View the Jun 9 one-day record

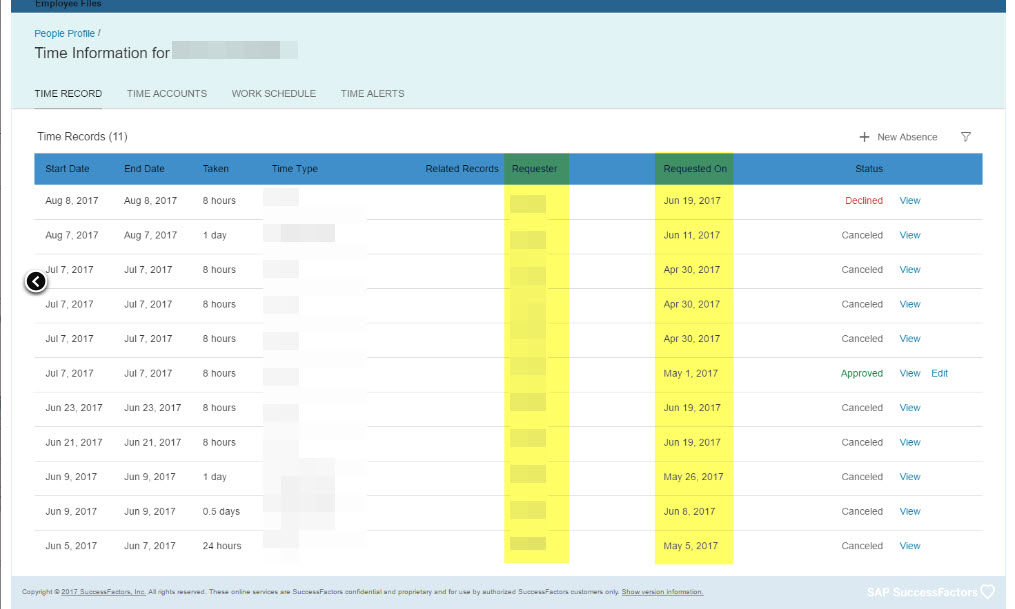pos(909,477)
